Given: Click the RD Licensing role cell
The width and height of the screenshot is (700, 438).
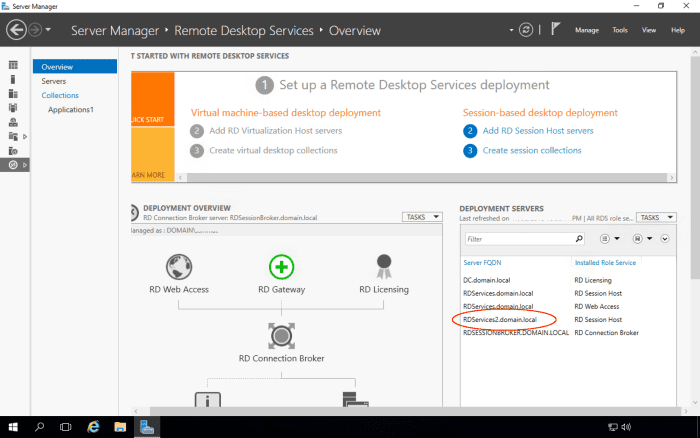Looking at the screenshot, I should pos(593,280).
